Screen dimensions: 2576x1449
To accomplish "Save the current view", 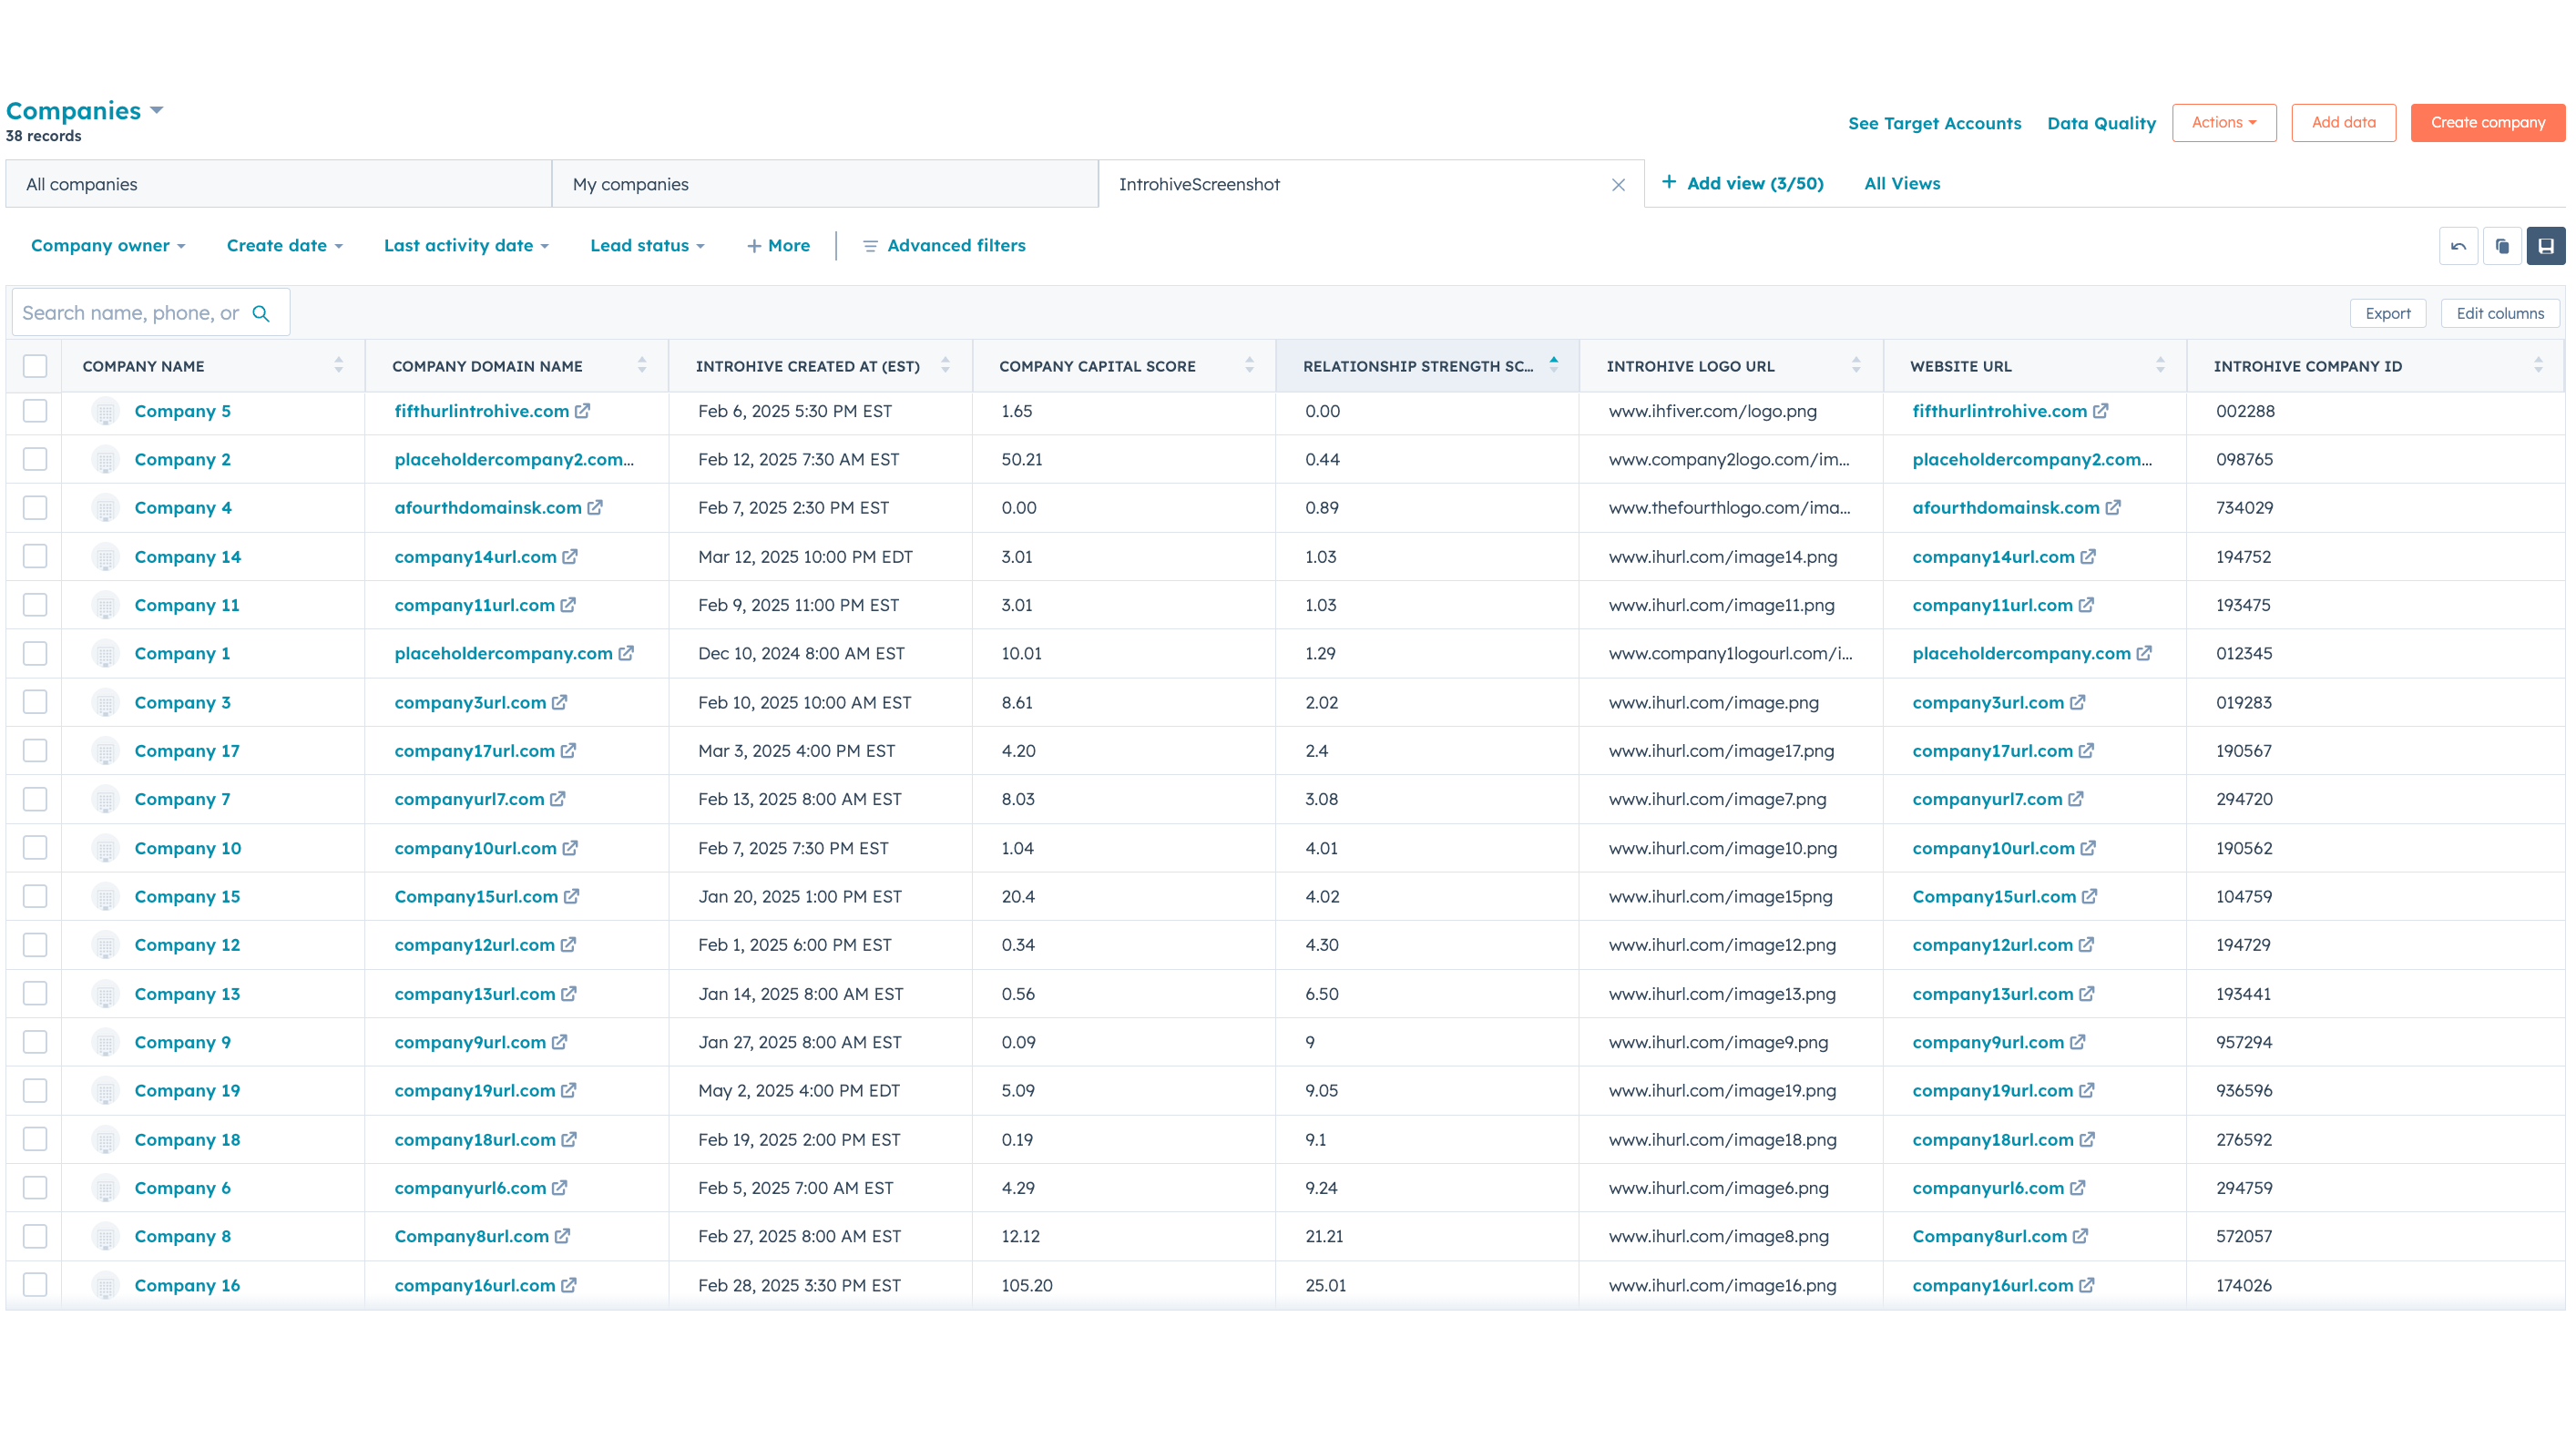I will tap(2547, 245).
